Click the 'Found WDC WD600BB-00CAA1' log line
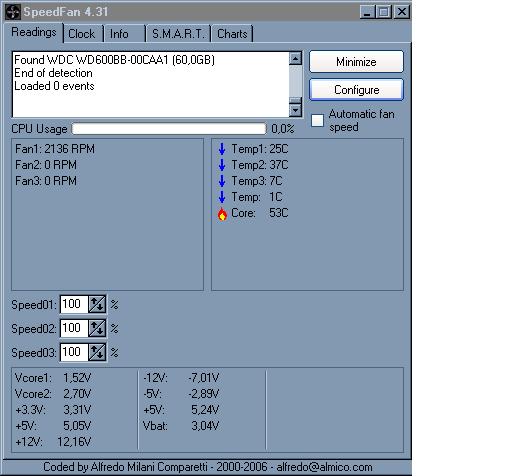This screenshot has width=512, height=476. pos(114,60)
